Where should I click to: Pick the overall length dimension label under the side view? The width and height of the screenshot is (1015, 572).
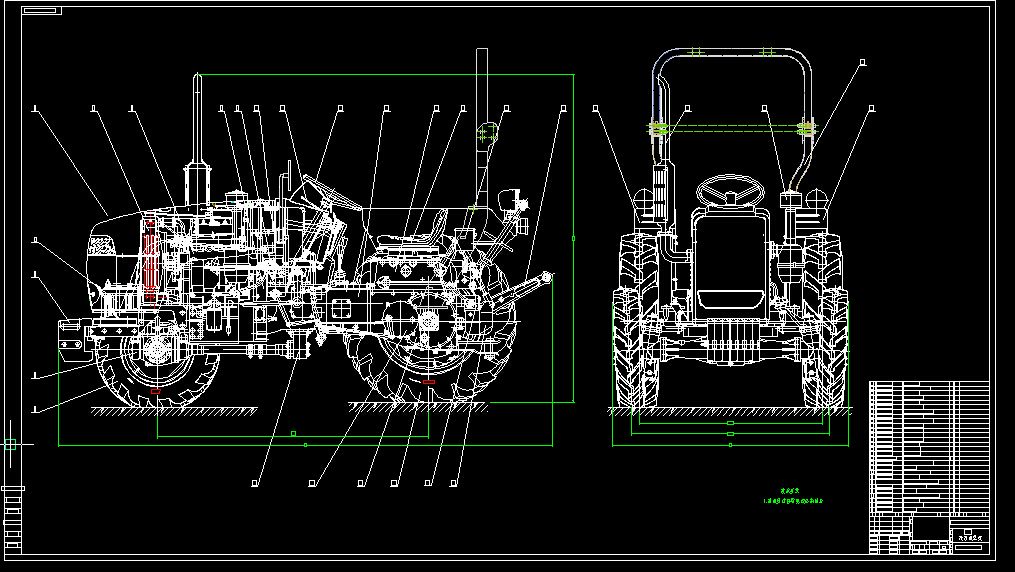(305, 445)
